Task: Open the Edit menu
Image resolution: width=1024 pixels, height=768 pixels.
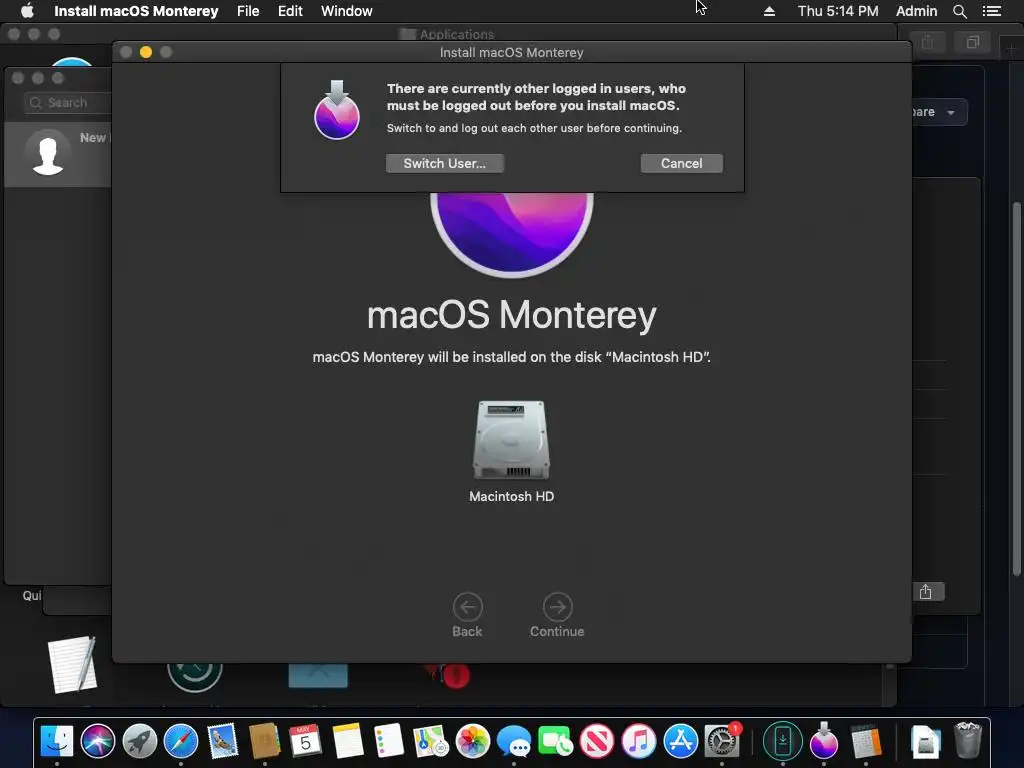Action: 290,11
